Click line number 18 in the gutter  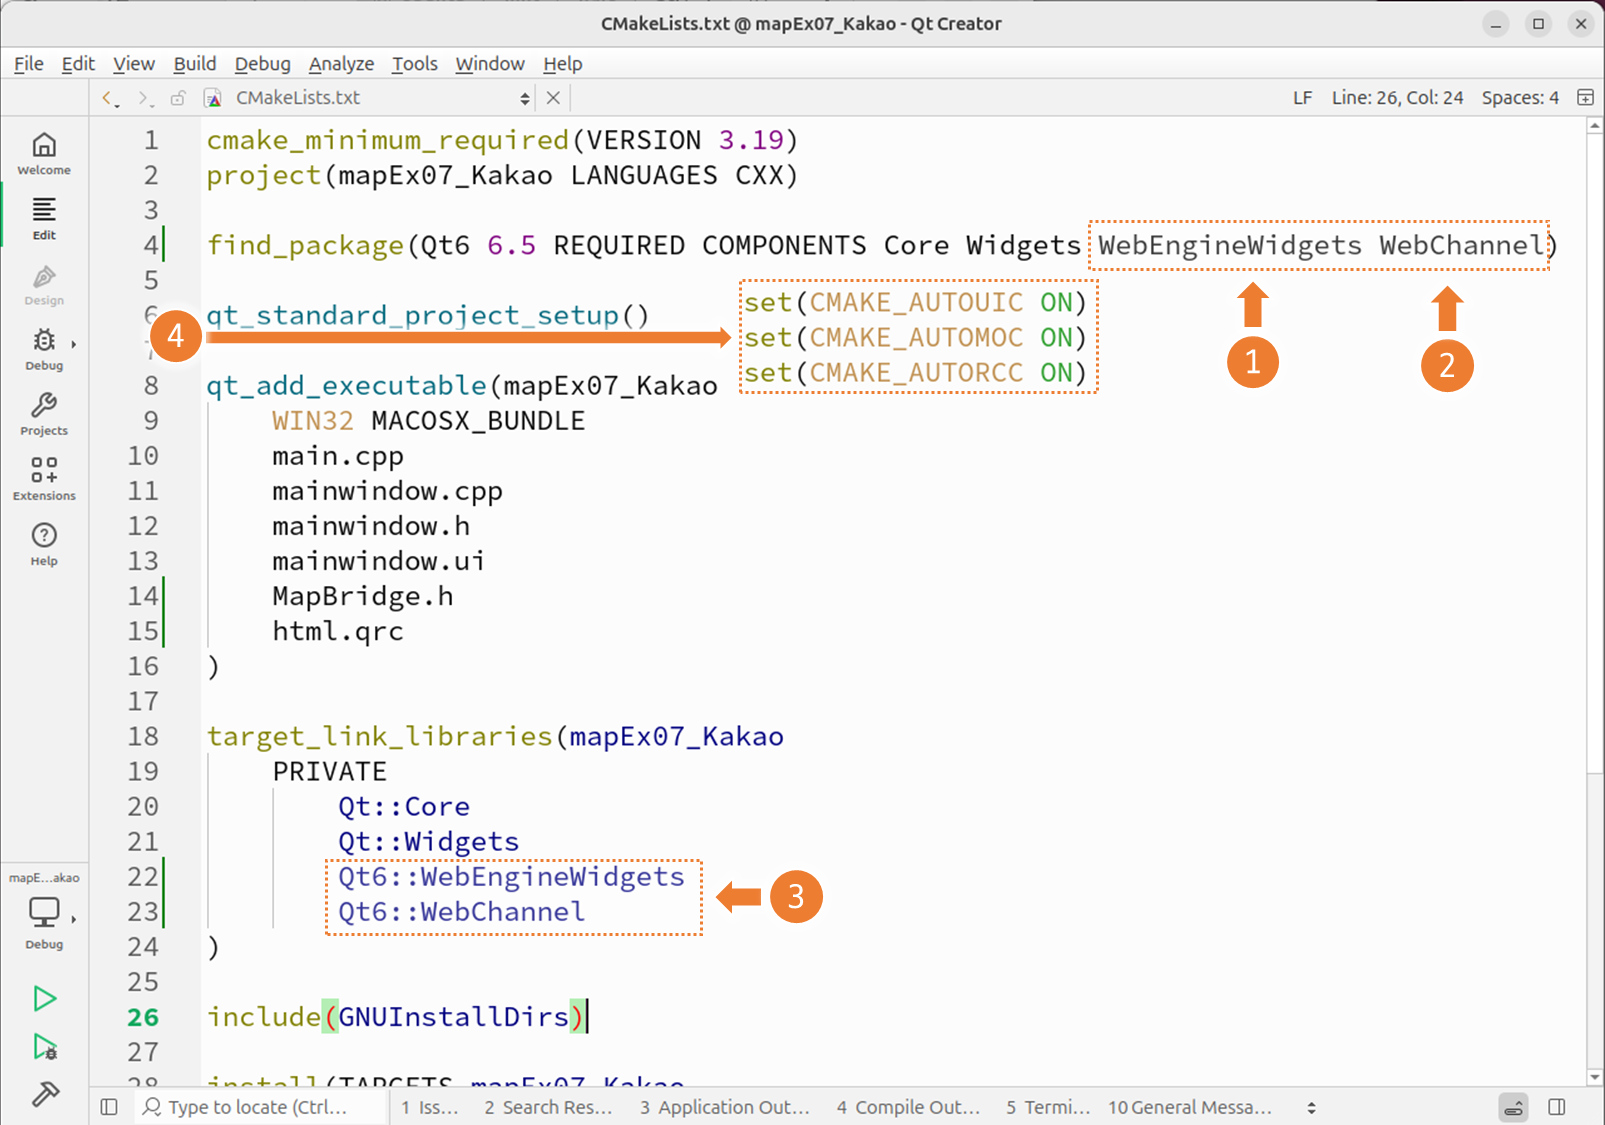(143, 737)
